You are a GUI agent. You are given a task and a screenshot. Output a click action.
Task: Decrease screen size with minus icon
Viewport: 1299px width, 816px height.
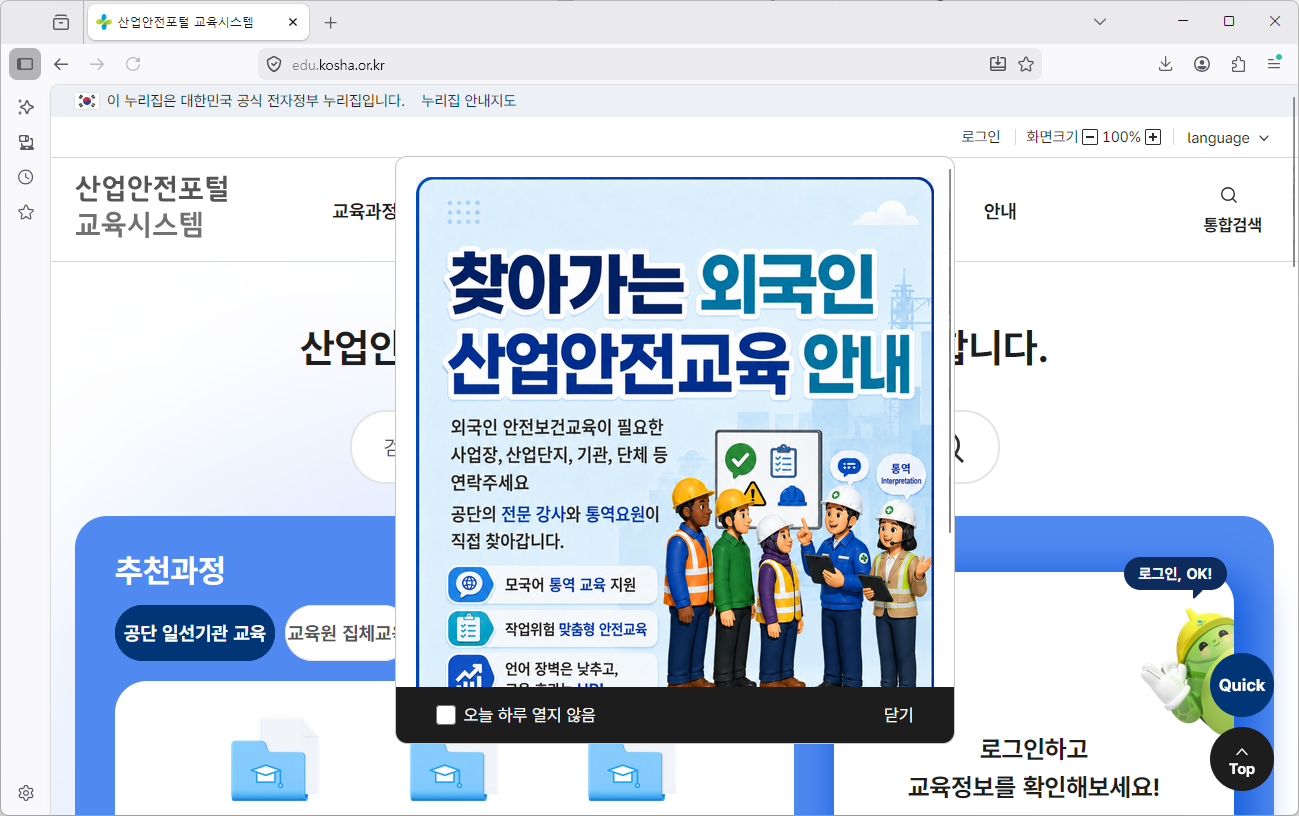click(1090, 137)
